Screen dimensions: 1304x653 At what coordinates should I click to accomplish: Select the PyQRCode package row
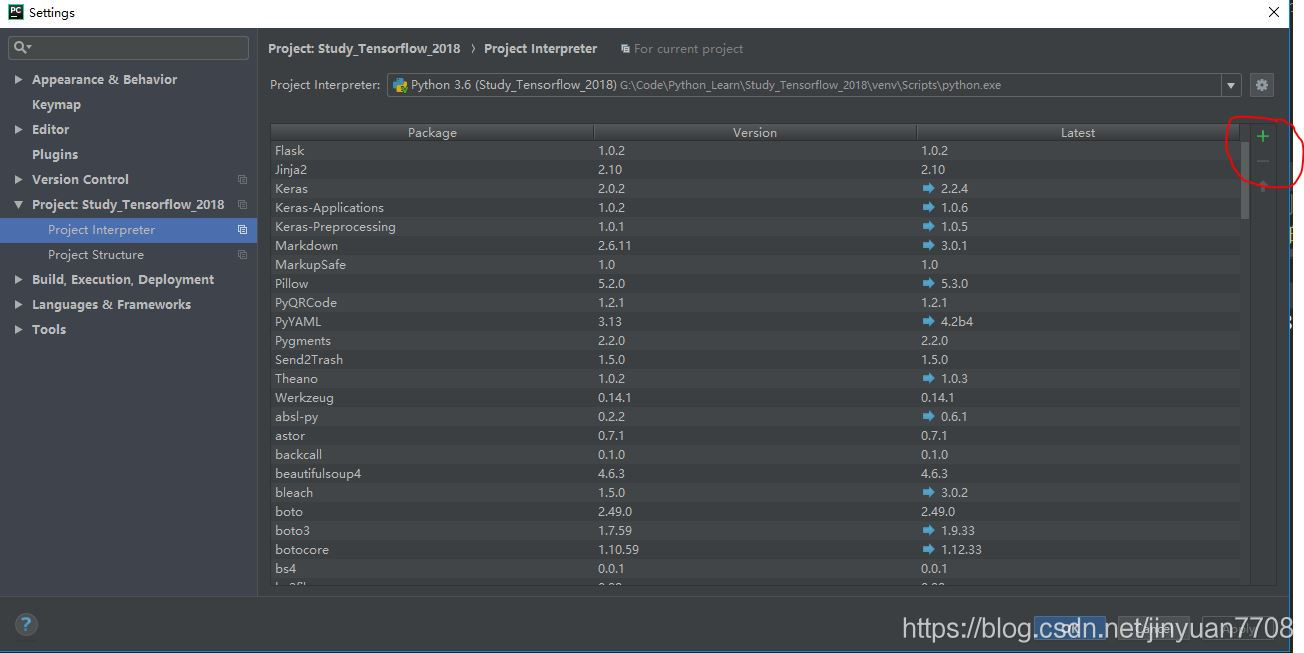point(755,303)
